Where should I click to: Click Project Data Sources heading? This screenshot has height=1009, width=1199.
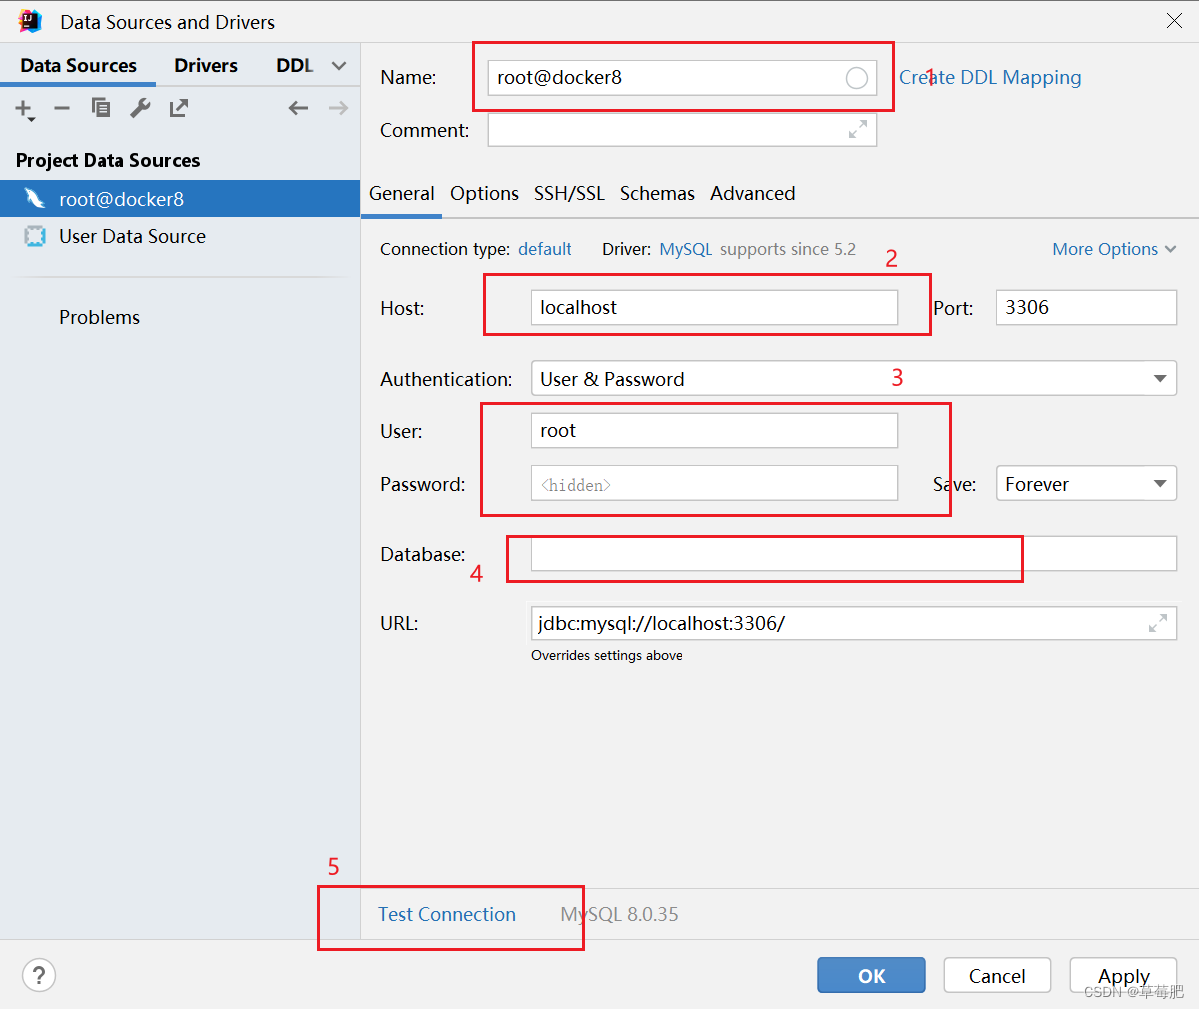coord(108,161)
